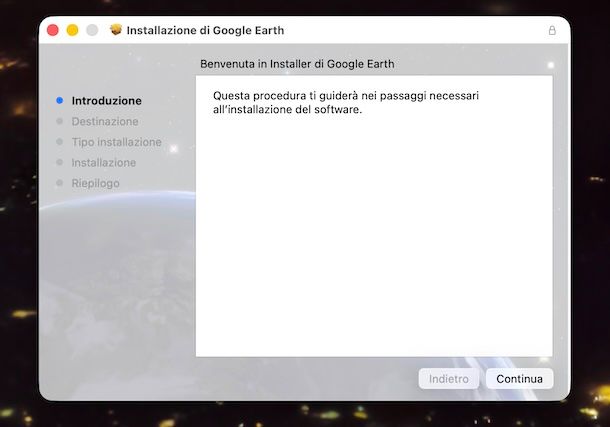The image size is (610, 427).
Task: Select the Riepilogo step in sidebar
Action: pos(95,183)
